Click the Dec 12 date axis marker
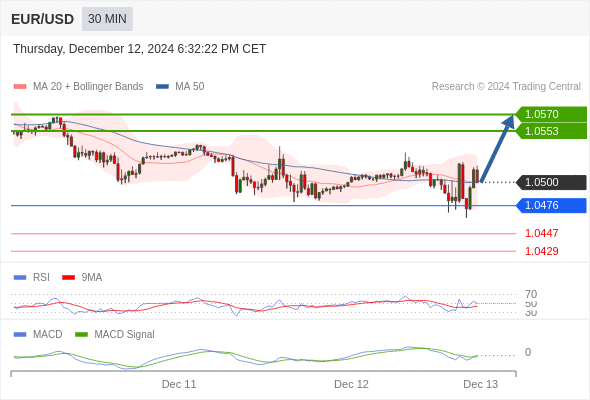This screenshot has width=590, height=400. click(351, 384)
